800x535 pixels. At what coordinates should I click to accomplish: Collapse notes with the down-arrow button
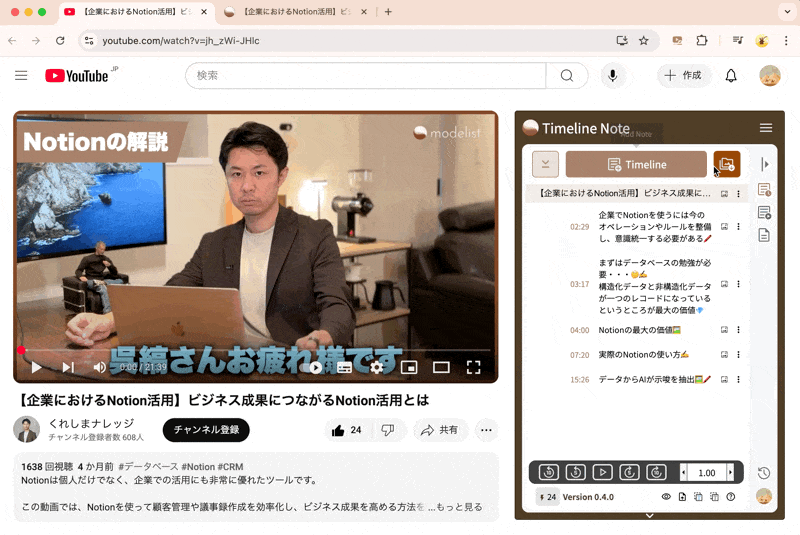click(545, 164)
